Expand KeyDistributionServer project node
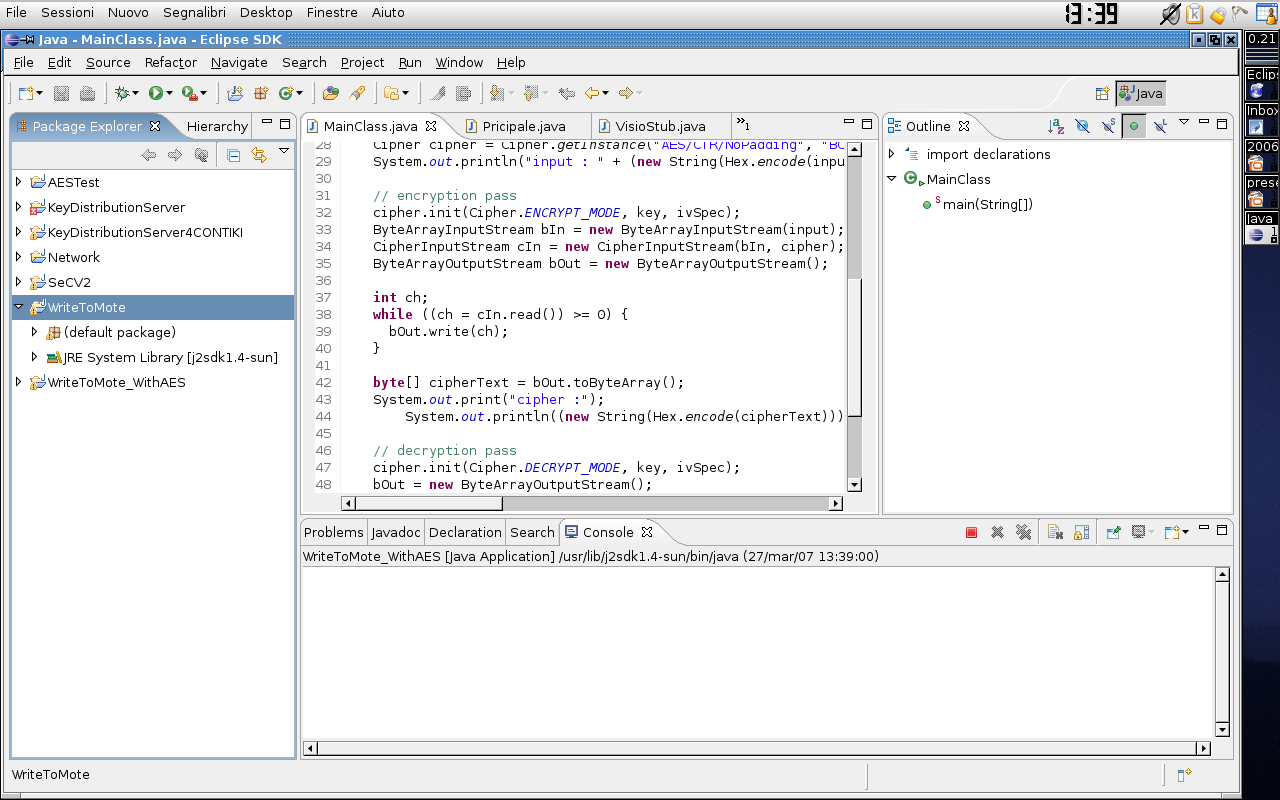 click(19, 207)
